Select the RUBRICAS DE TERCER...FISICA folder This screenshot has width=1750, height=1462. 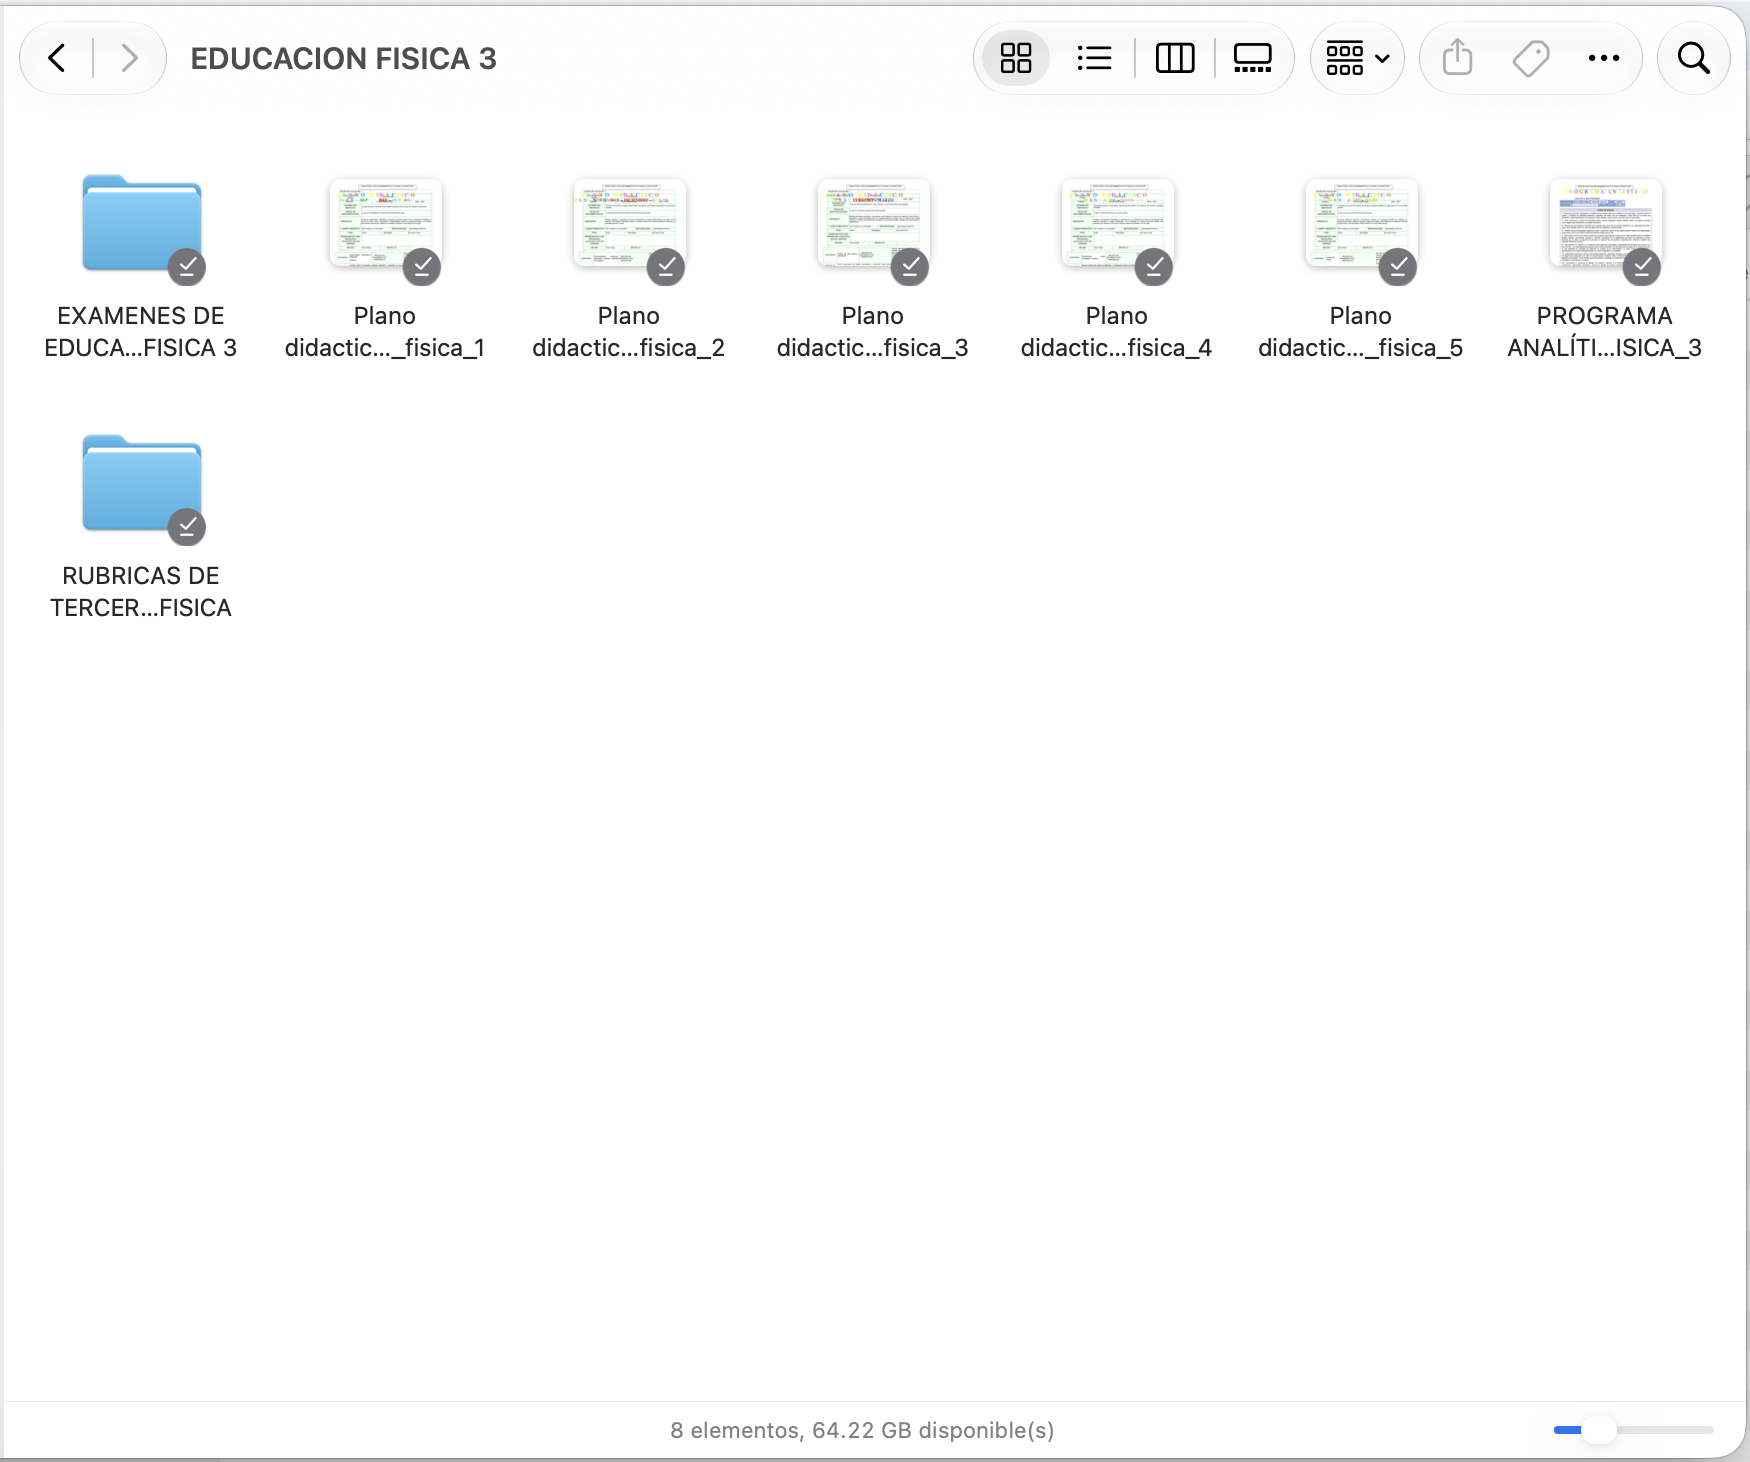142,484
